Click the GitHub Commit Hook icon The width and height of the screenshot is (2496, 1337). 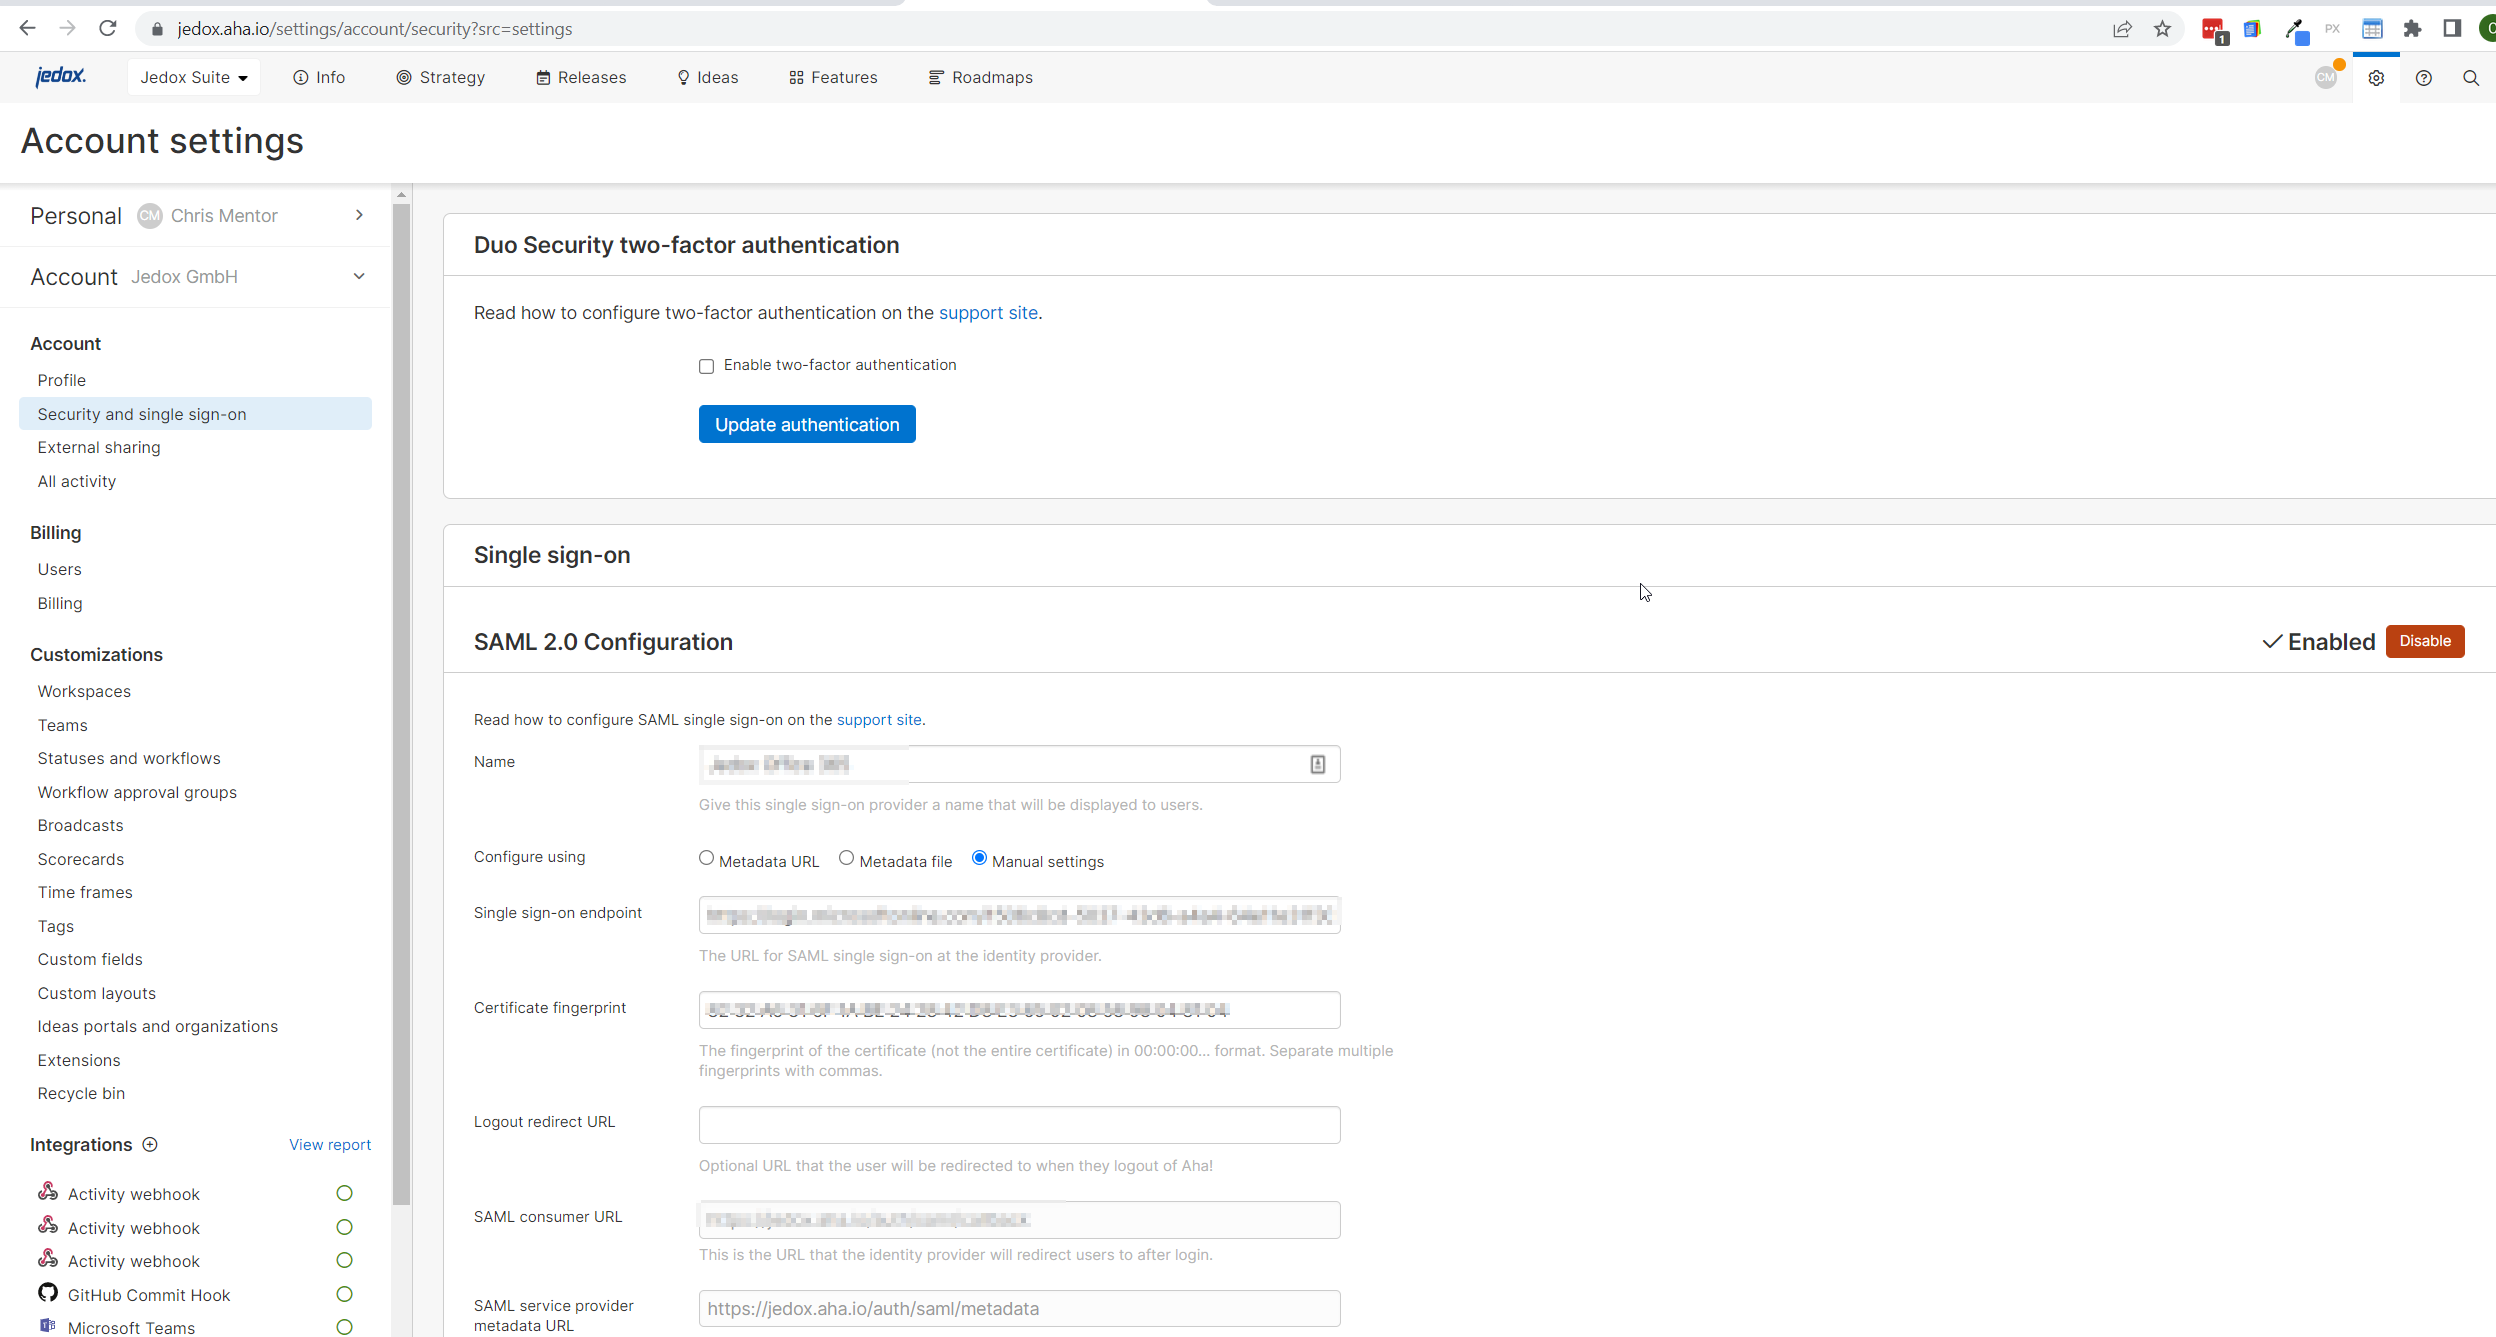click(x=48, y=1293)
